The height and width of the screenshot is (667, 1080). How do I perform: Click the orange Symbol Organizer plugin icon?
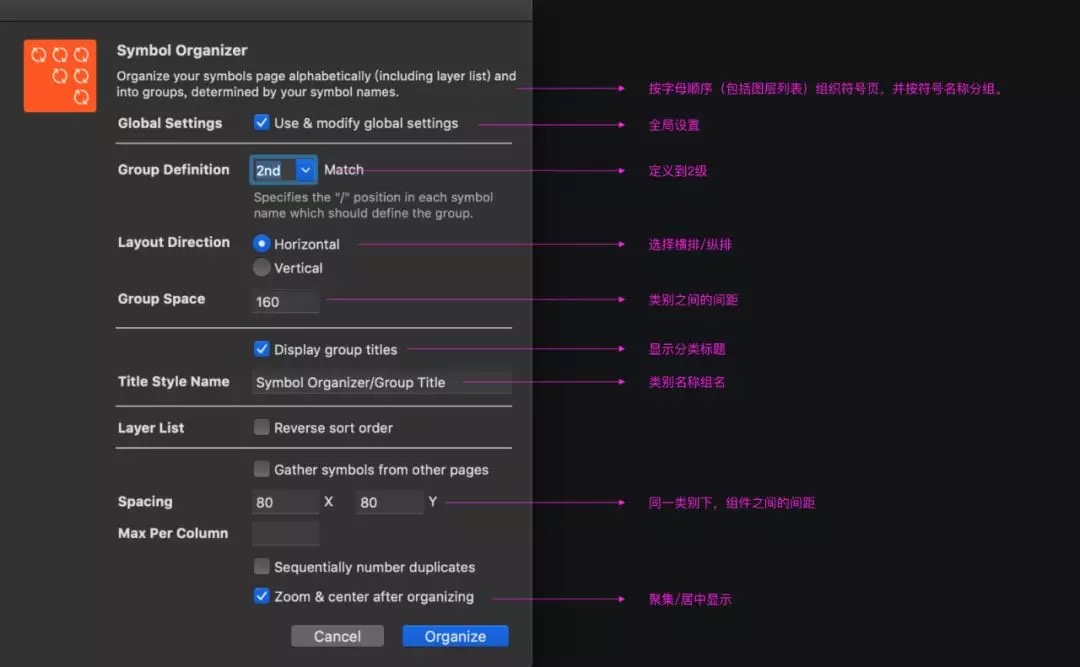(x=60, y=76)
